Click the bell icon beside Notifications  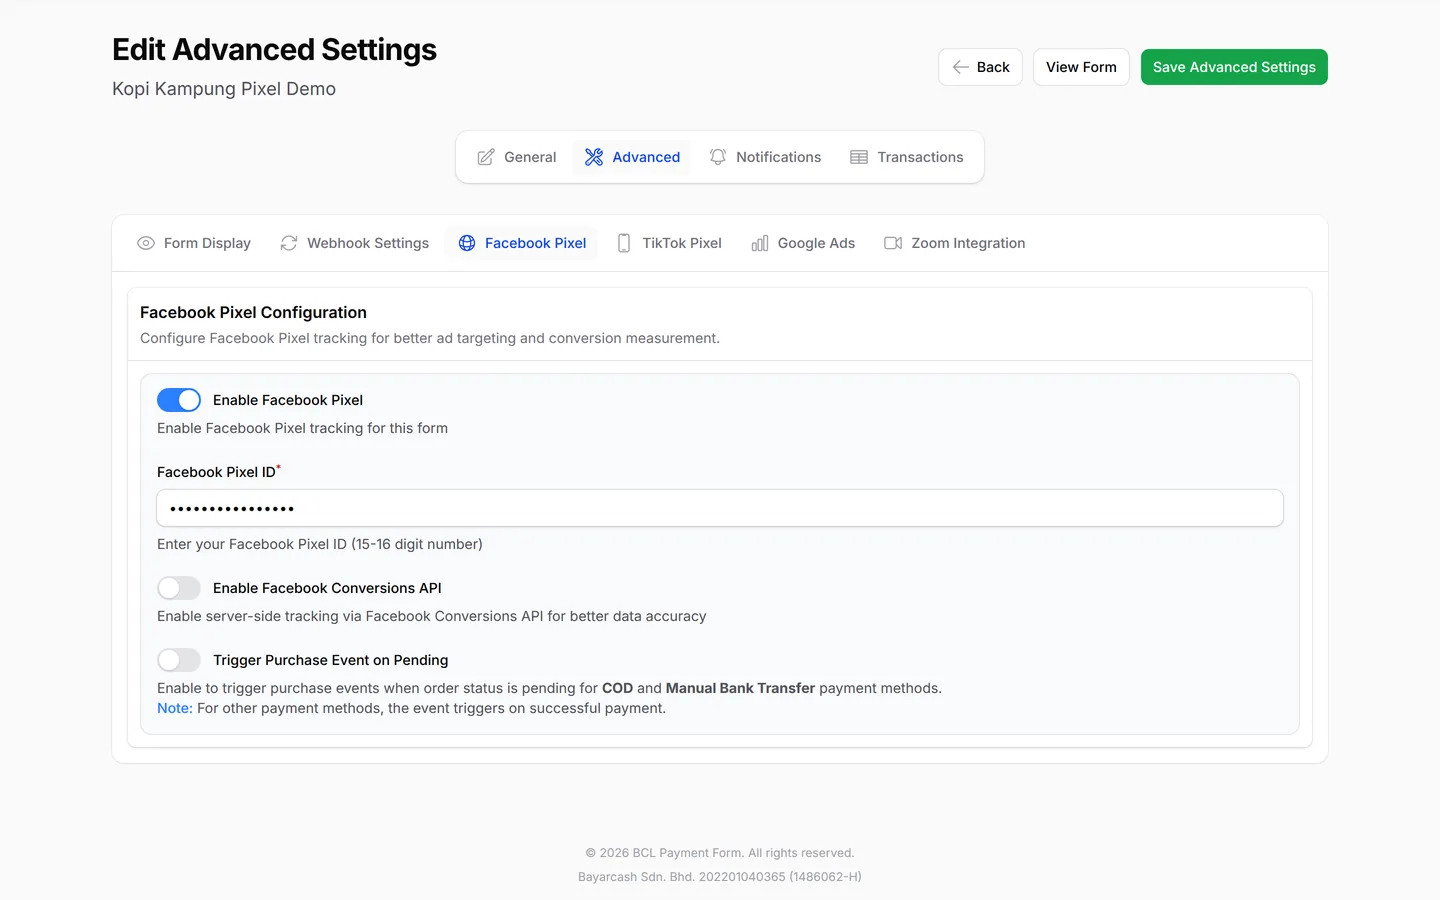tap(718, 157)
